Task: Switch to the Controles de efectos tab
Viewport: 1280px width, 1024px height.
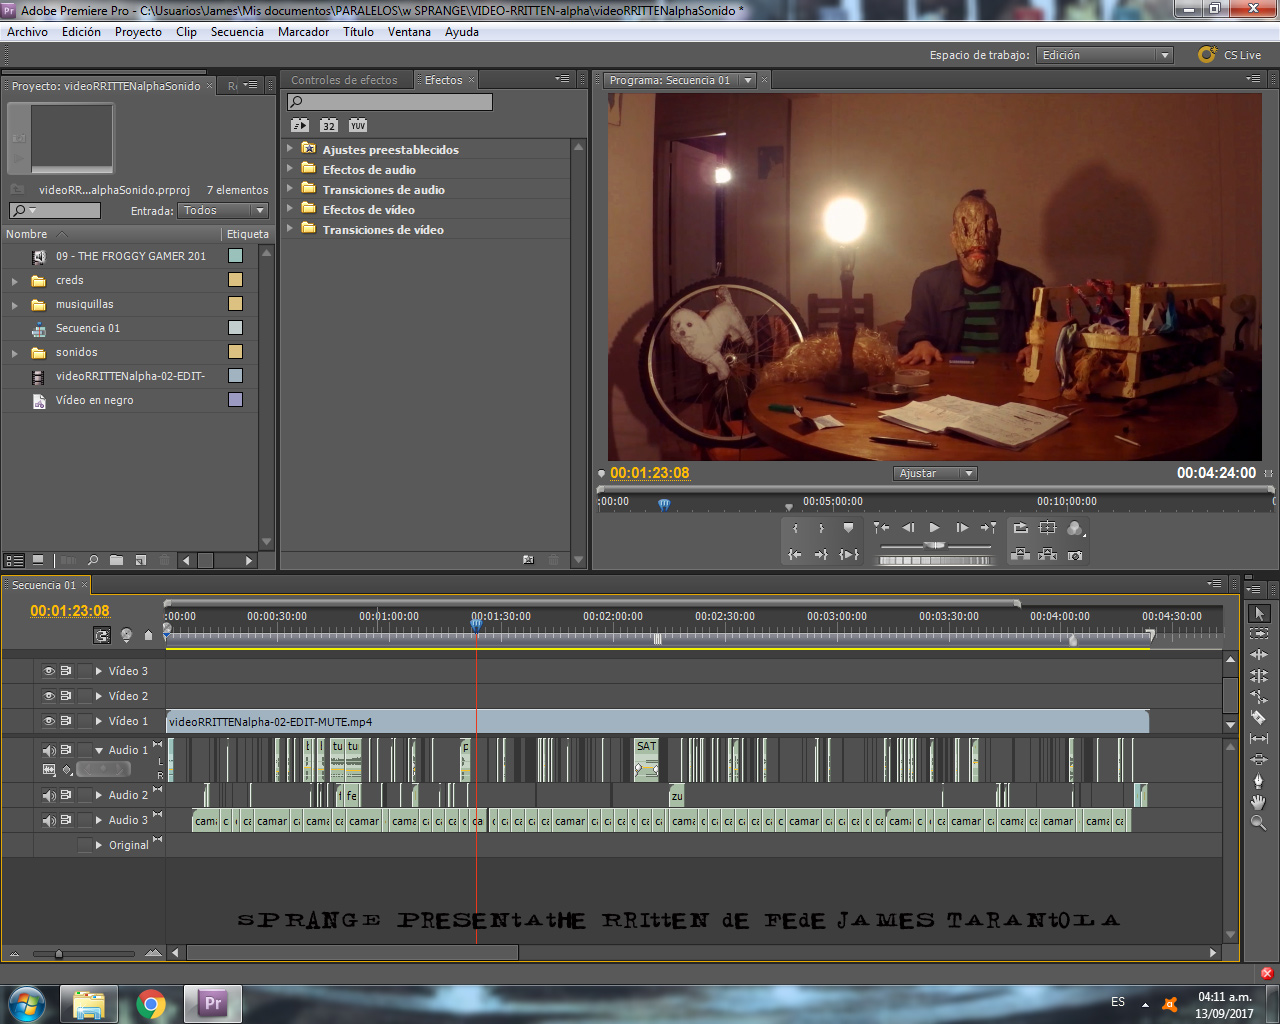Action: click(x=344, y=80)
